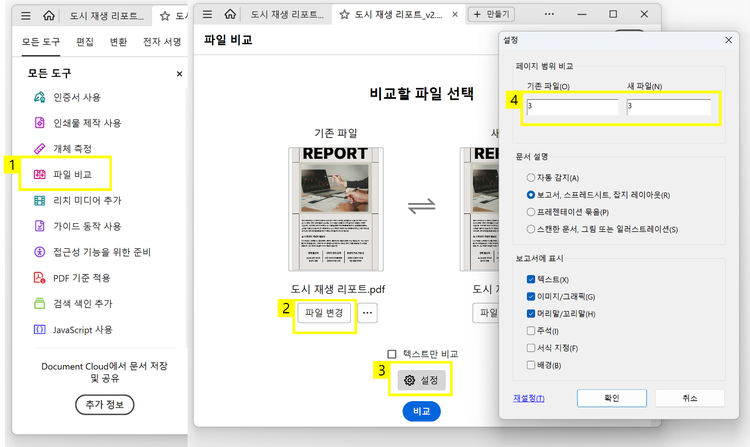
Task: Select first 도시 재생 리포트 tab in compare window
Action: point(287,15)
